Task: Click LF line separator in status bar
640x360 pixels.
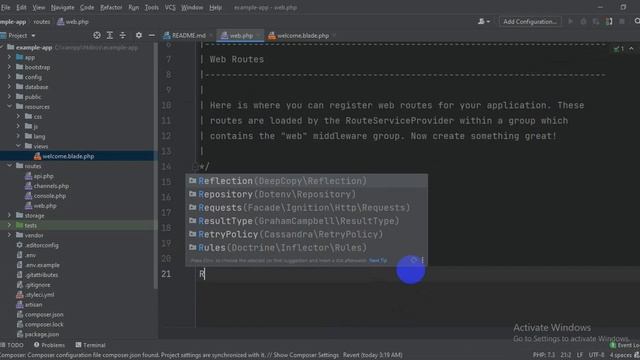Action: click(x=580, y=355)
